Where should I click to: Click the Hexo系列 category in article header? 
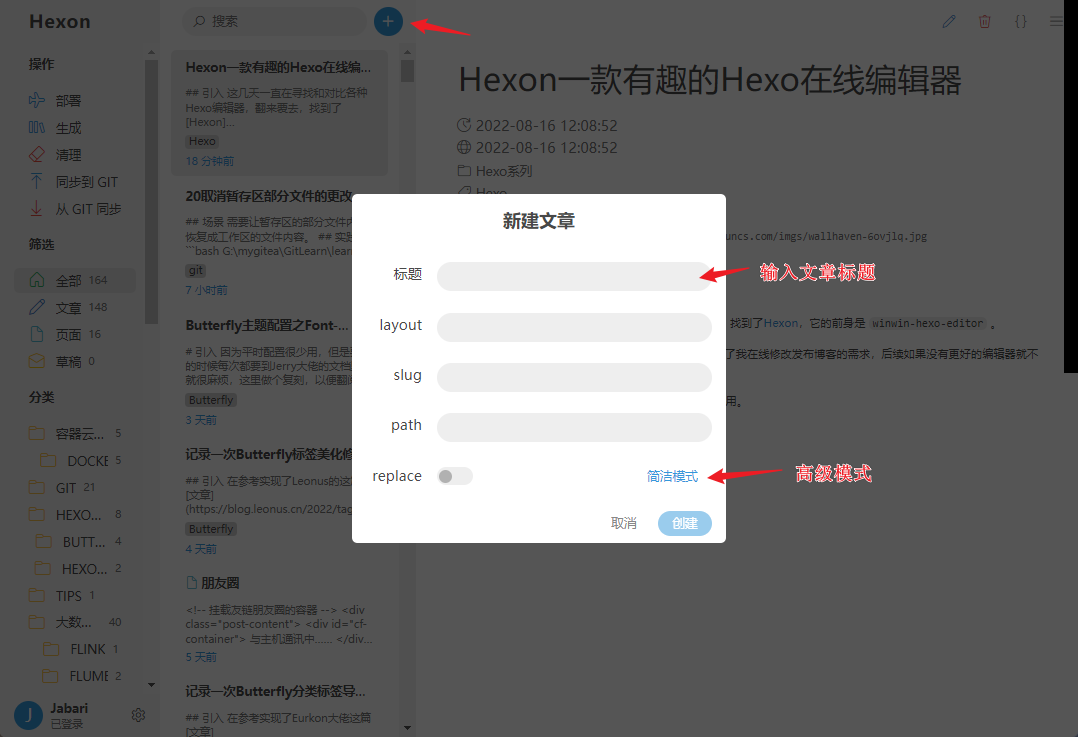click(x=504, y=171)
